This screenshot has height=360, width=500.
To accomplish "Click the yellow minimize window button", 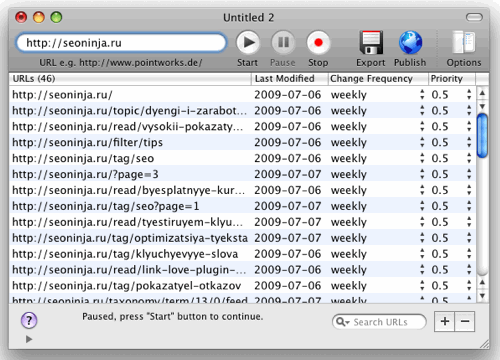I will pos(39,17).
